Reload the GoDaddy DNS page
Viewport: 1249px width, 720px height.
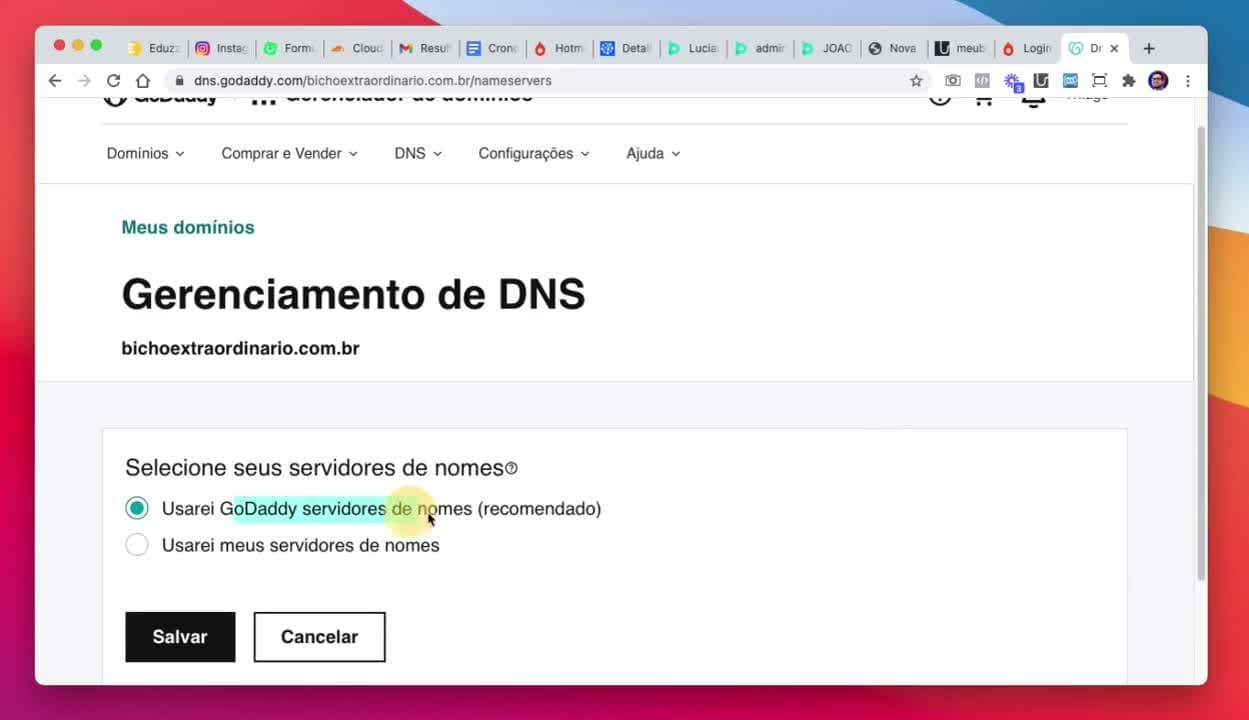tap(113, 81)
